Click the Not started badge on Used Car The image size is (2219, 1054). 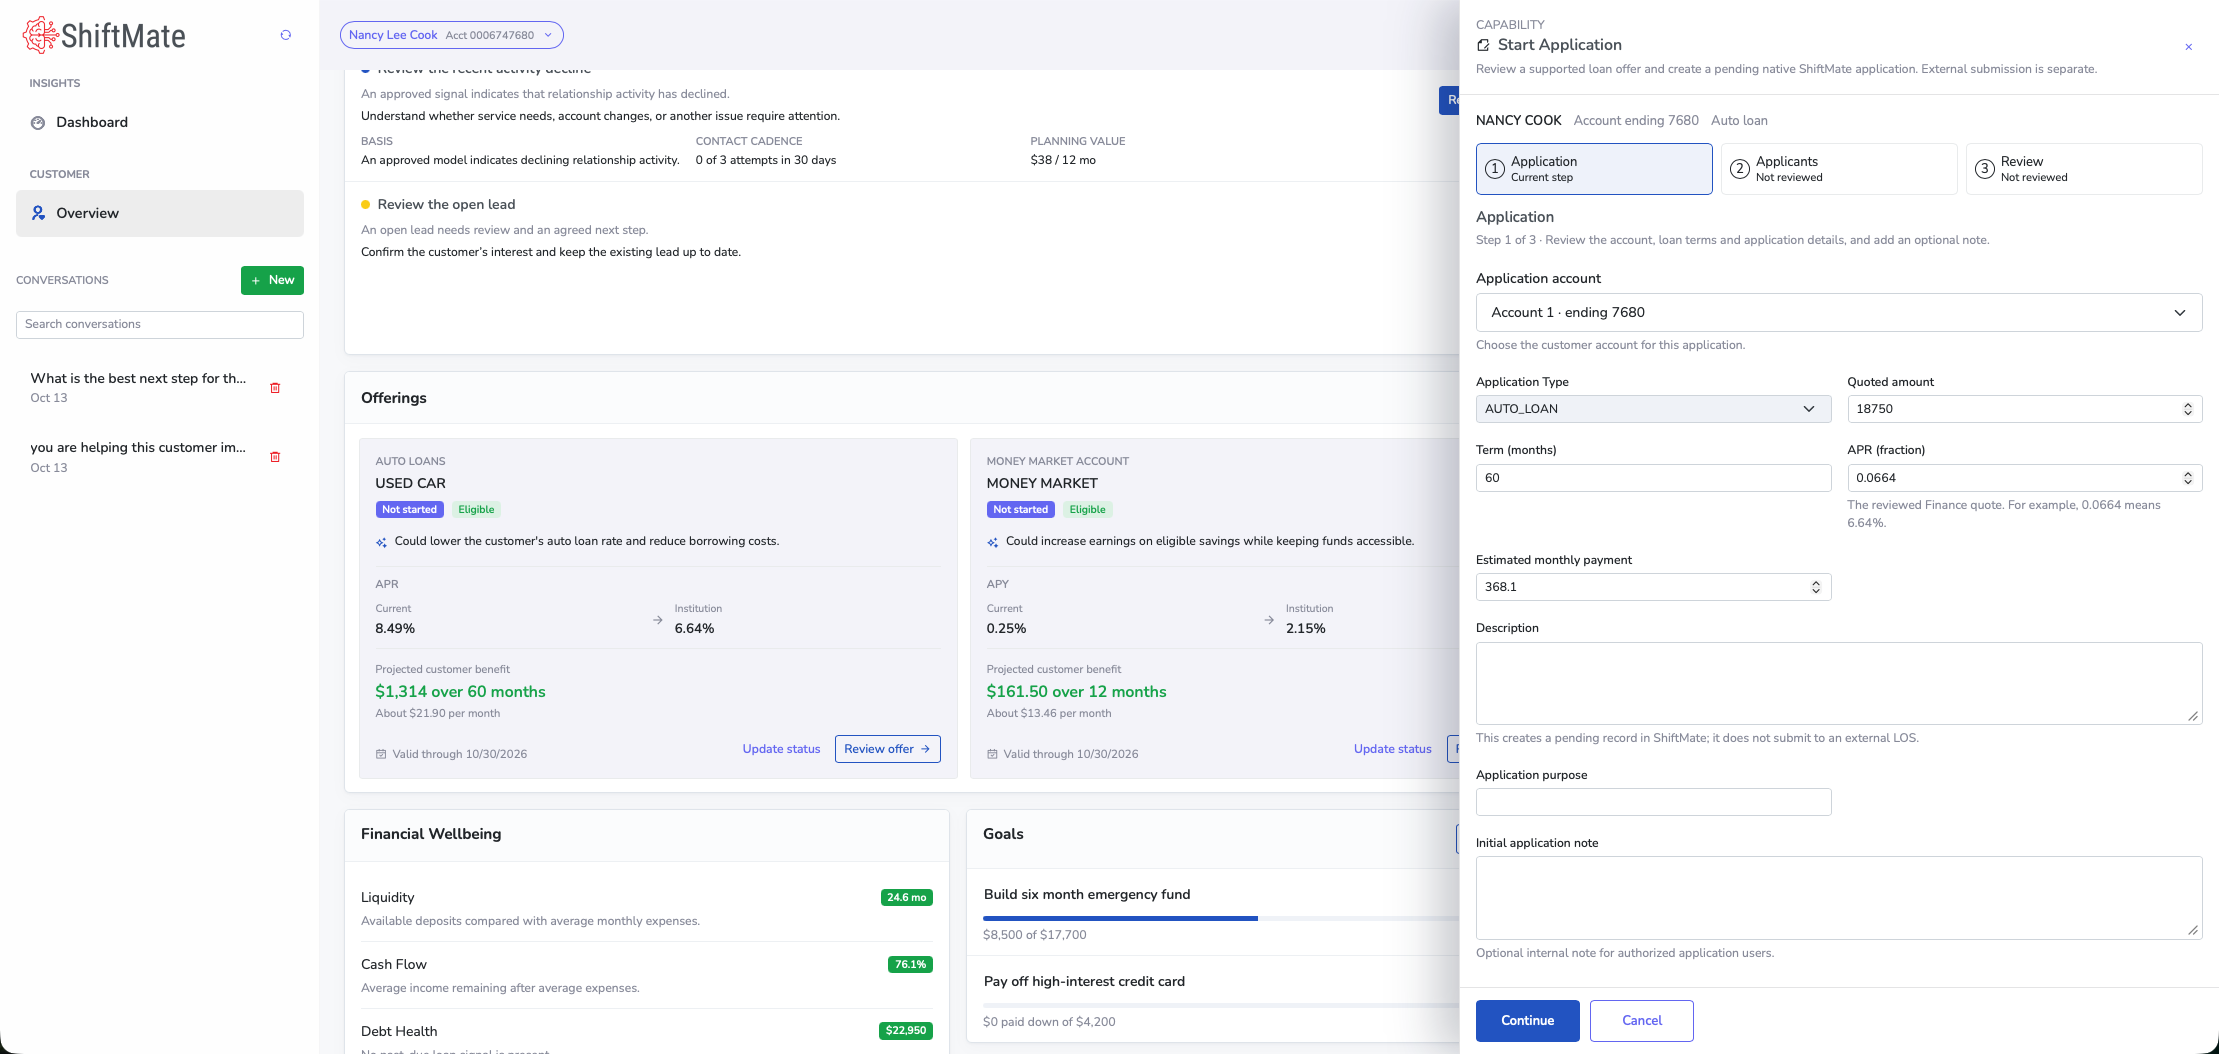pos(409,510)
